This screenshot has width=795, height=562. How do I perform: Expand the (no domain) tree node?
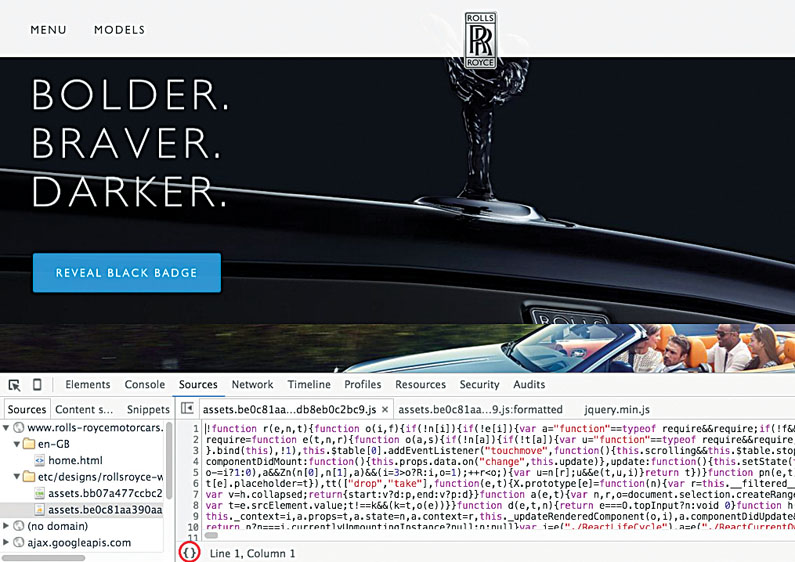tap(6, 526)
